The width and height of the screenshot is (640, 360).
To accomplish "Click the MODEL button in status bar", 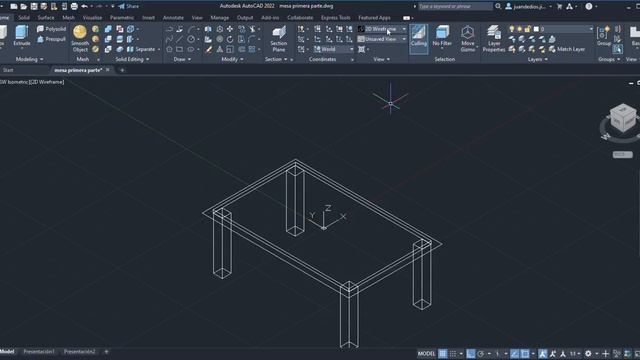I will (426, 353).
